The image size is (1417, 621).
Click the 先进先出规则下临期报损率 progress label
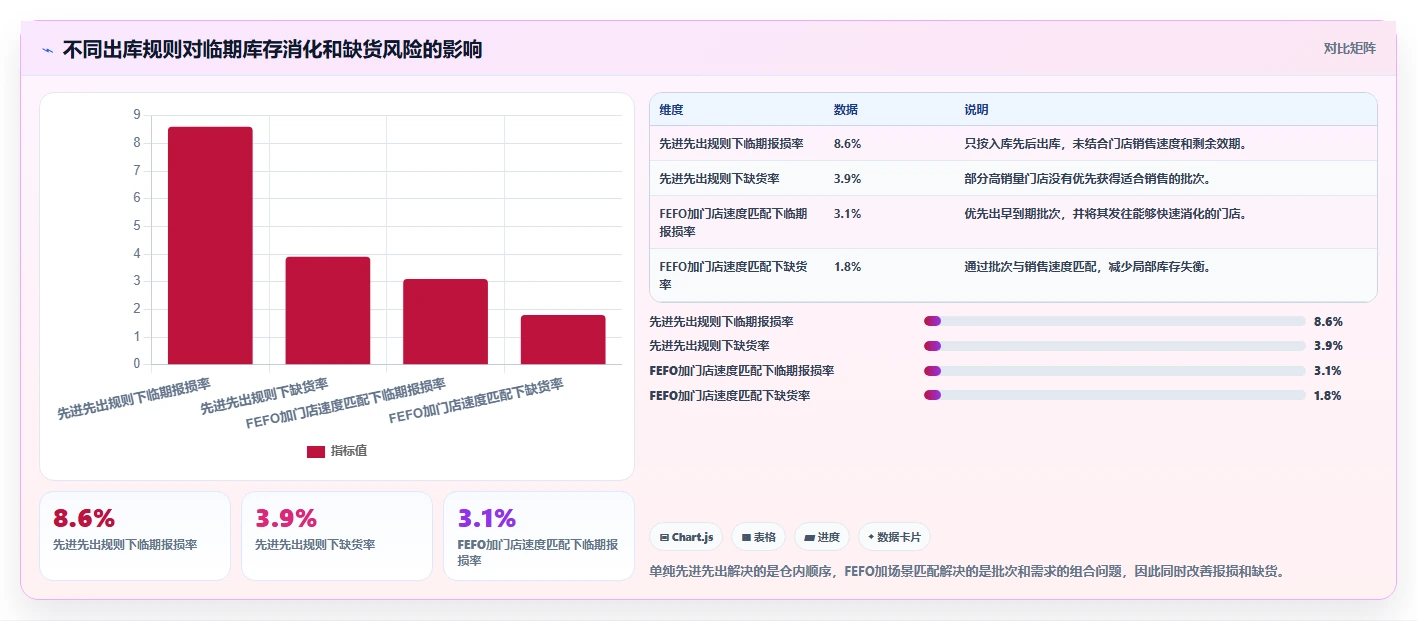pyautogui.click(x=721, y=322)
